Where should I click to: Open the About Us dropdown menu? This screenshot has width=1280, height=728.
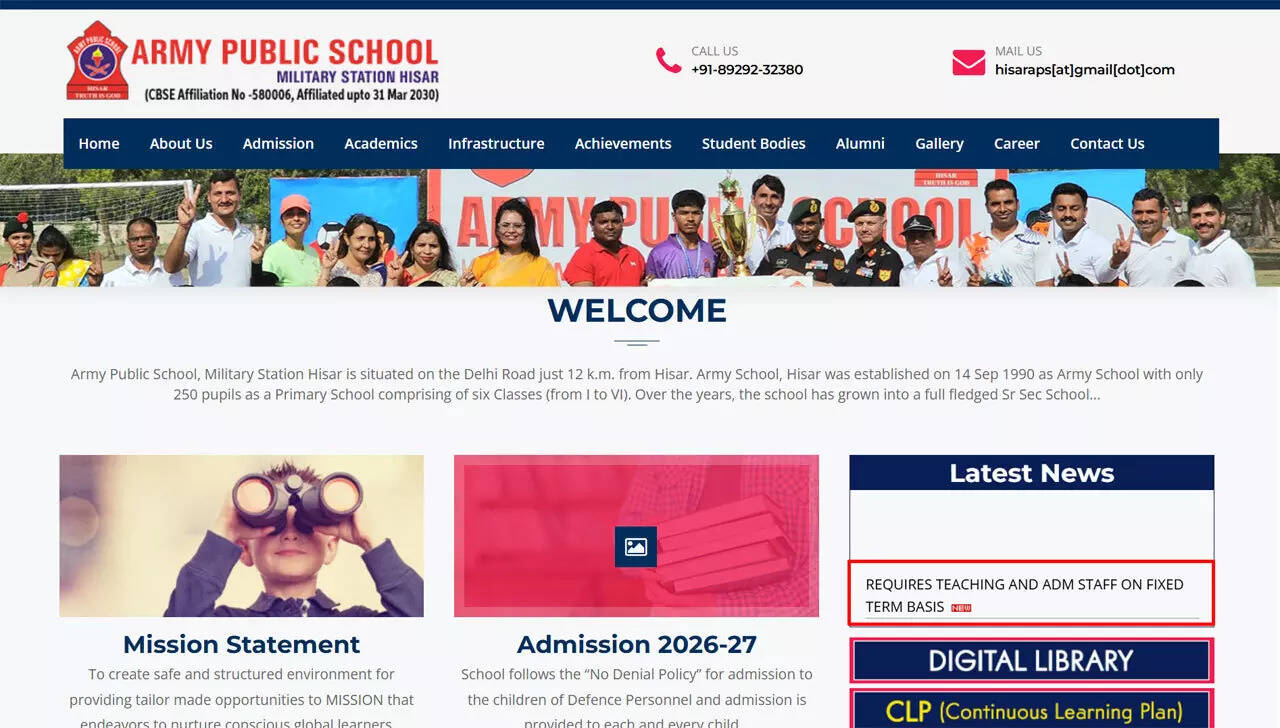pos(181,143)
